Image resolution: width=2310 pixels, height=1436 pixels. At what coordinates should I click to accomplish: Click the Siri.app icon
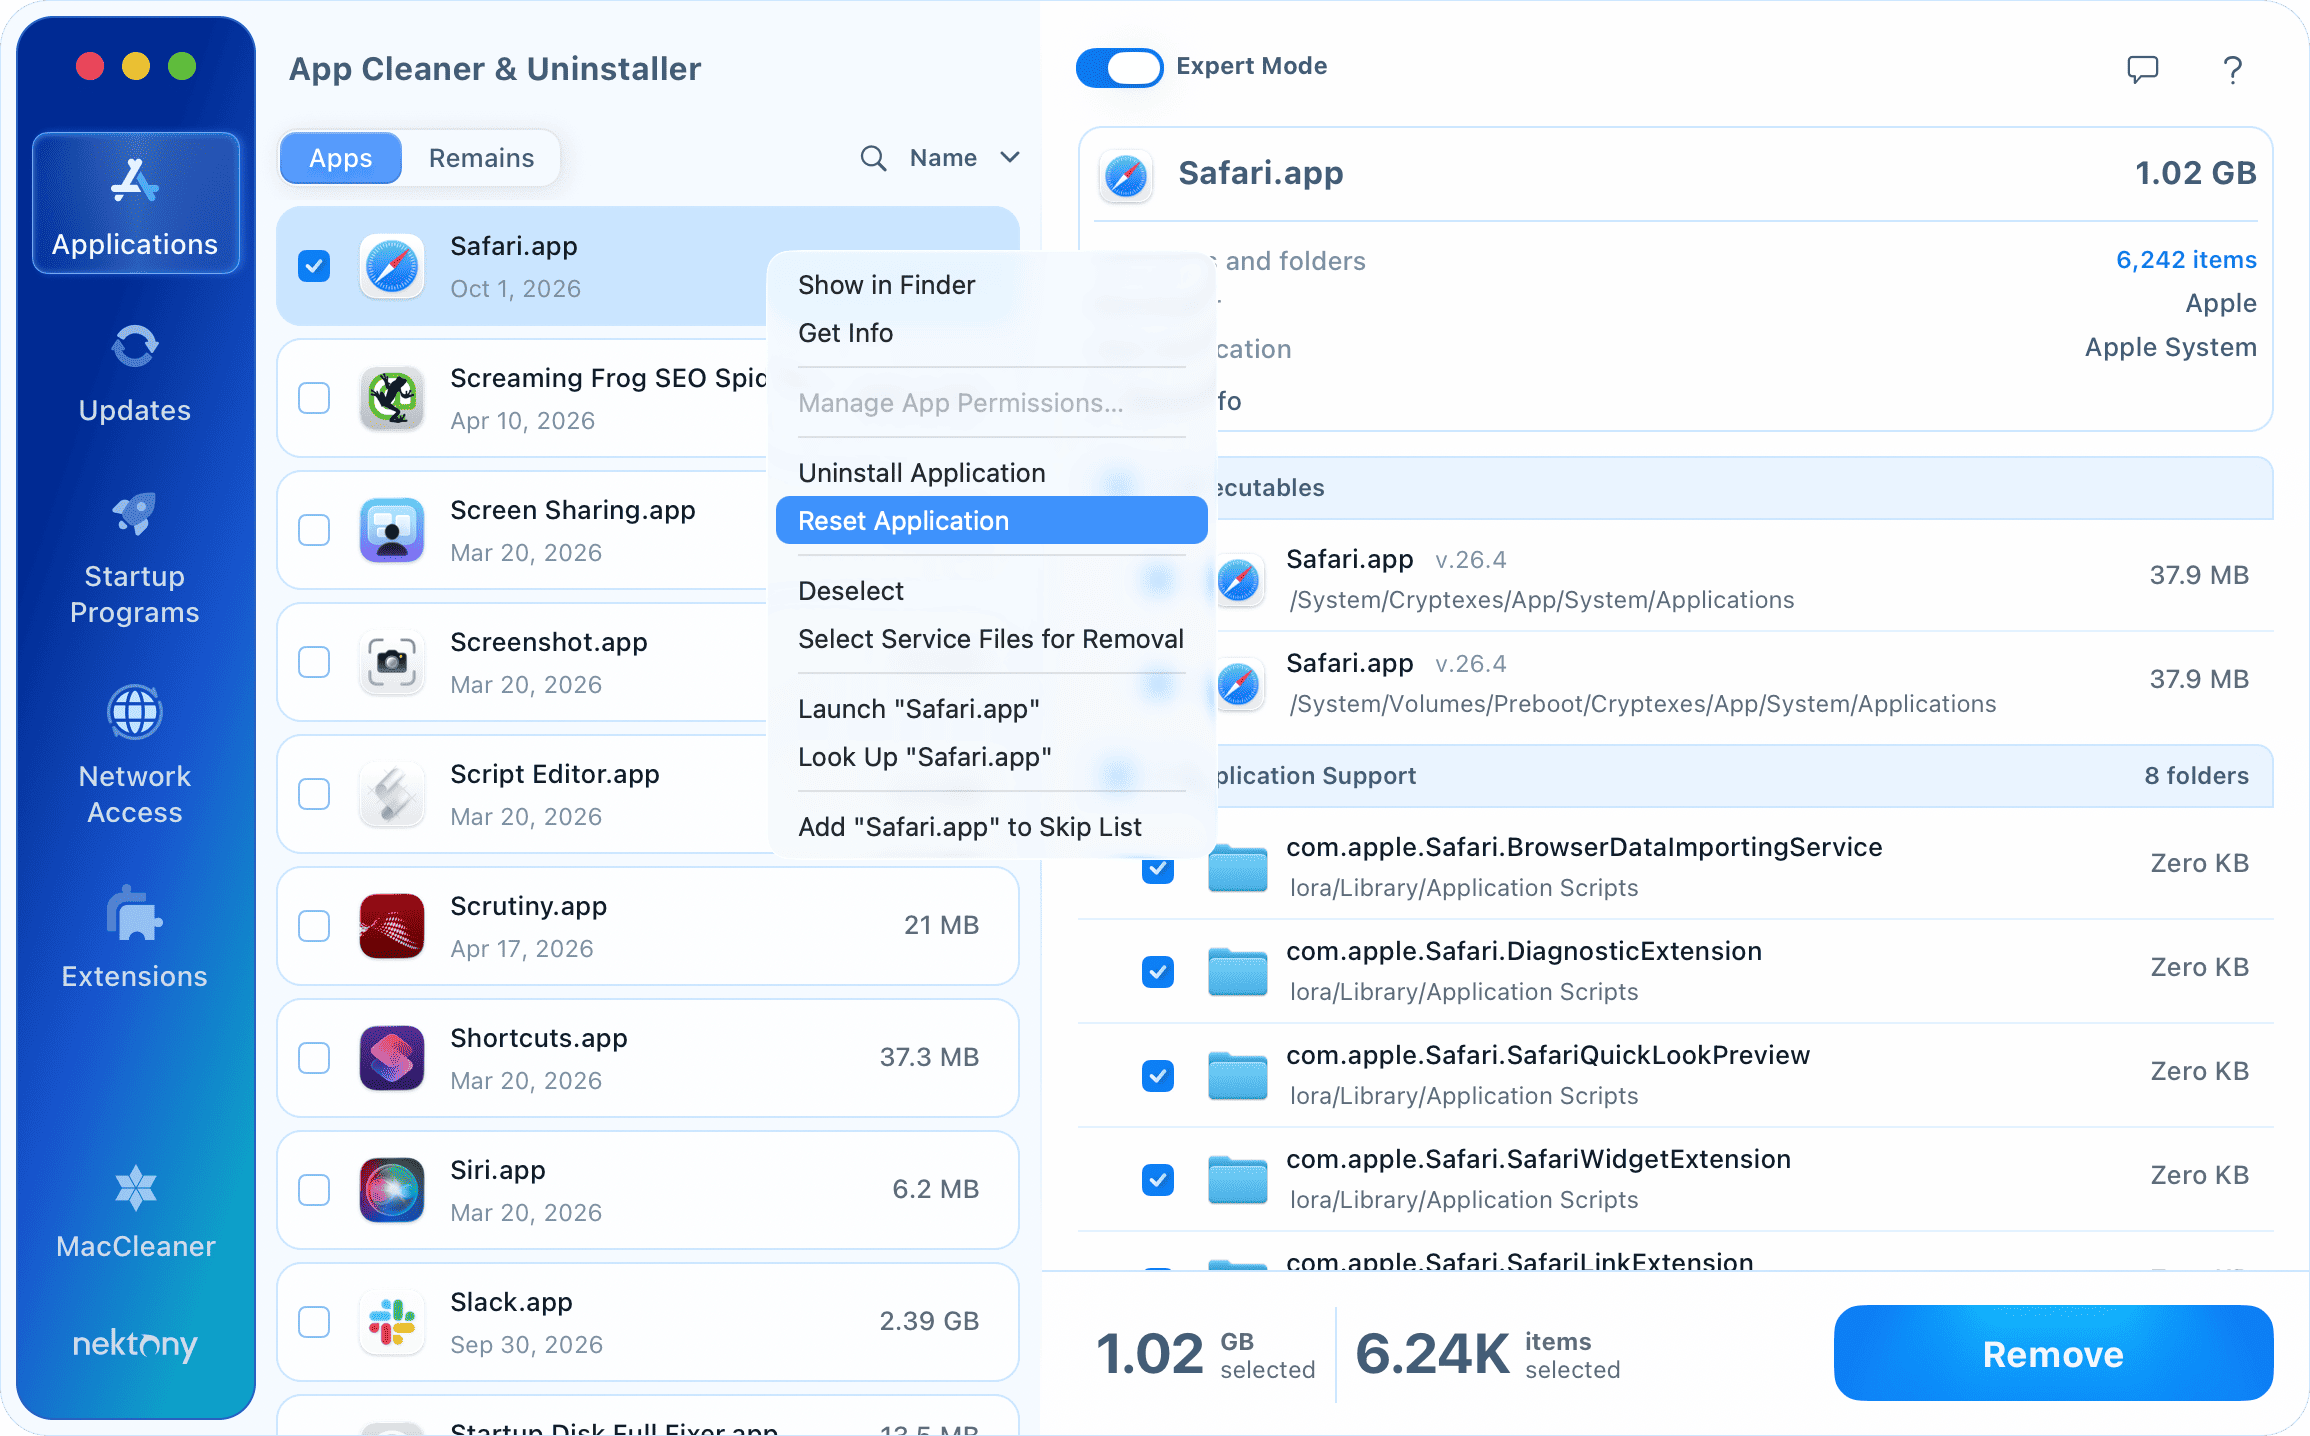(391, 1190)
